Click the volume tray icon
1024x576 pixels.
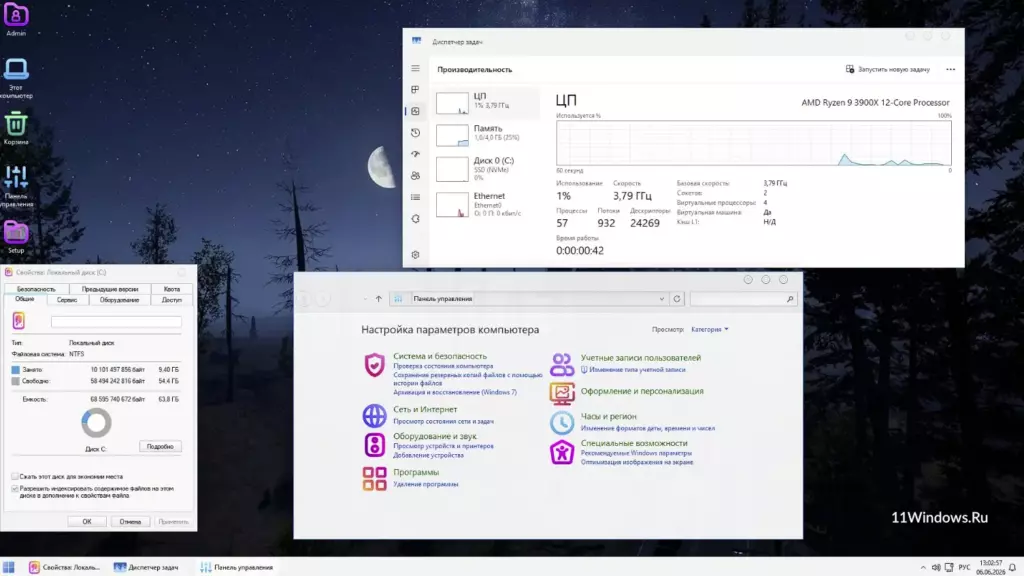[936, 568]
